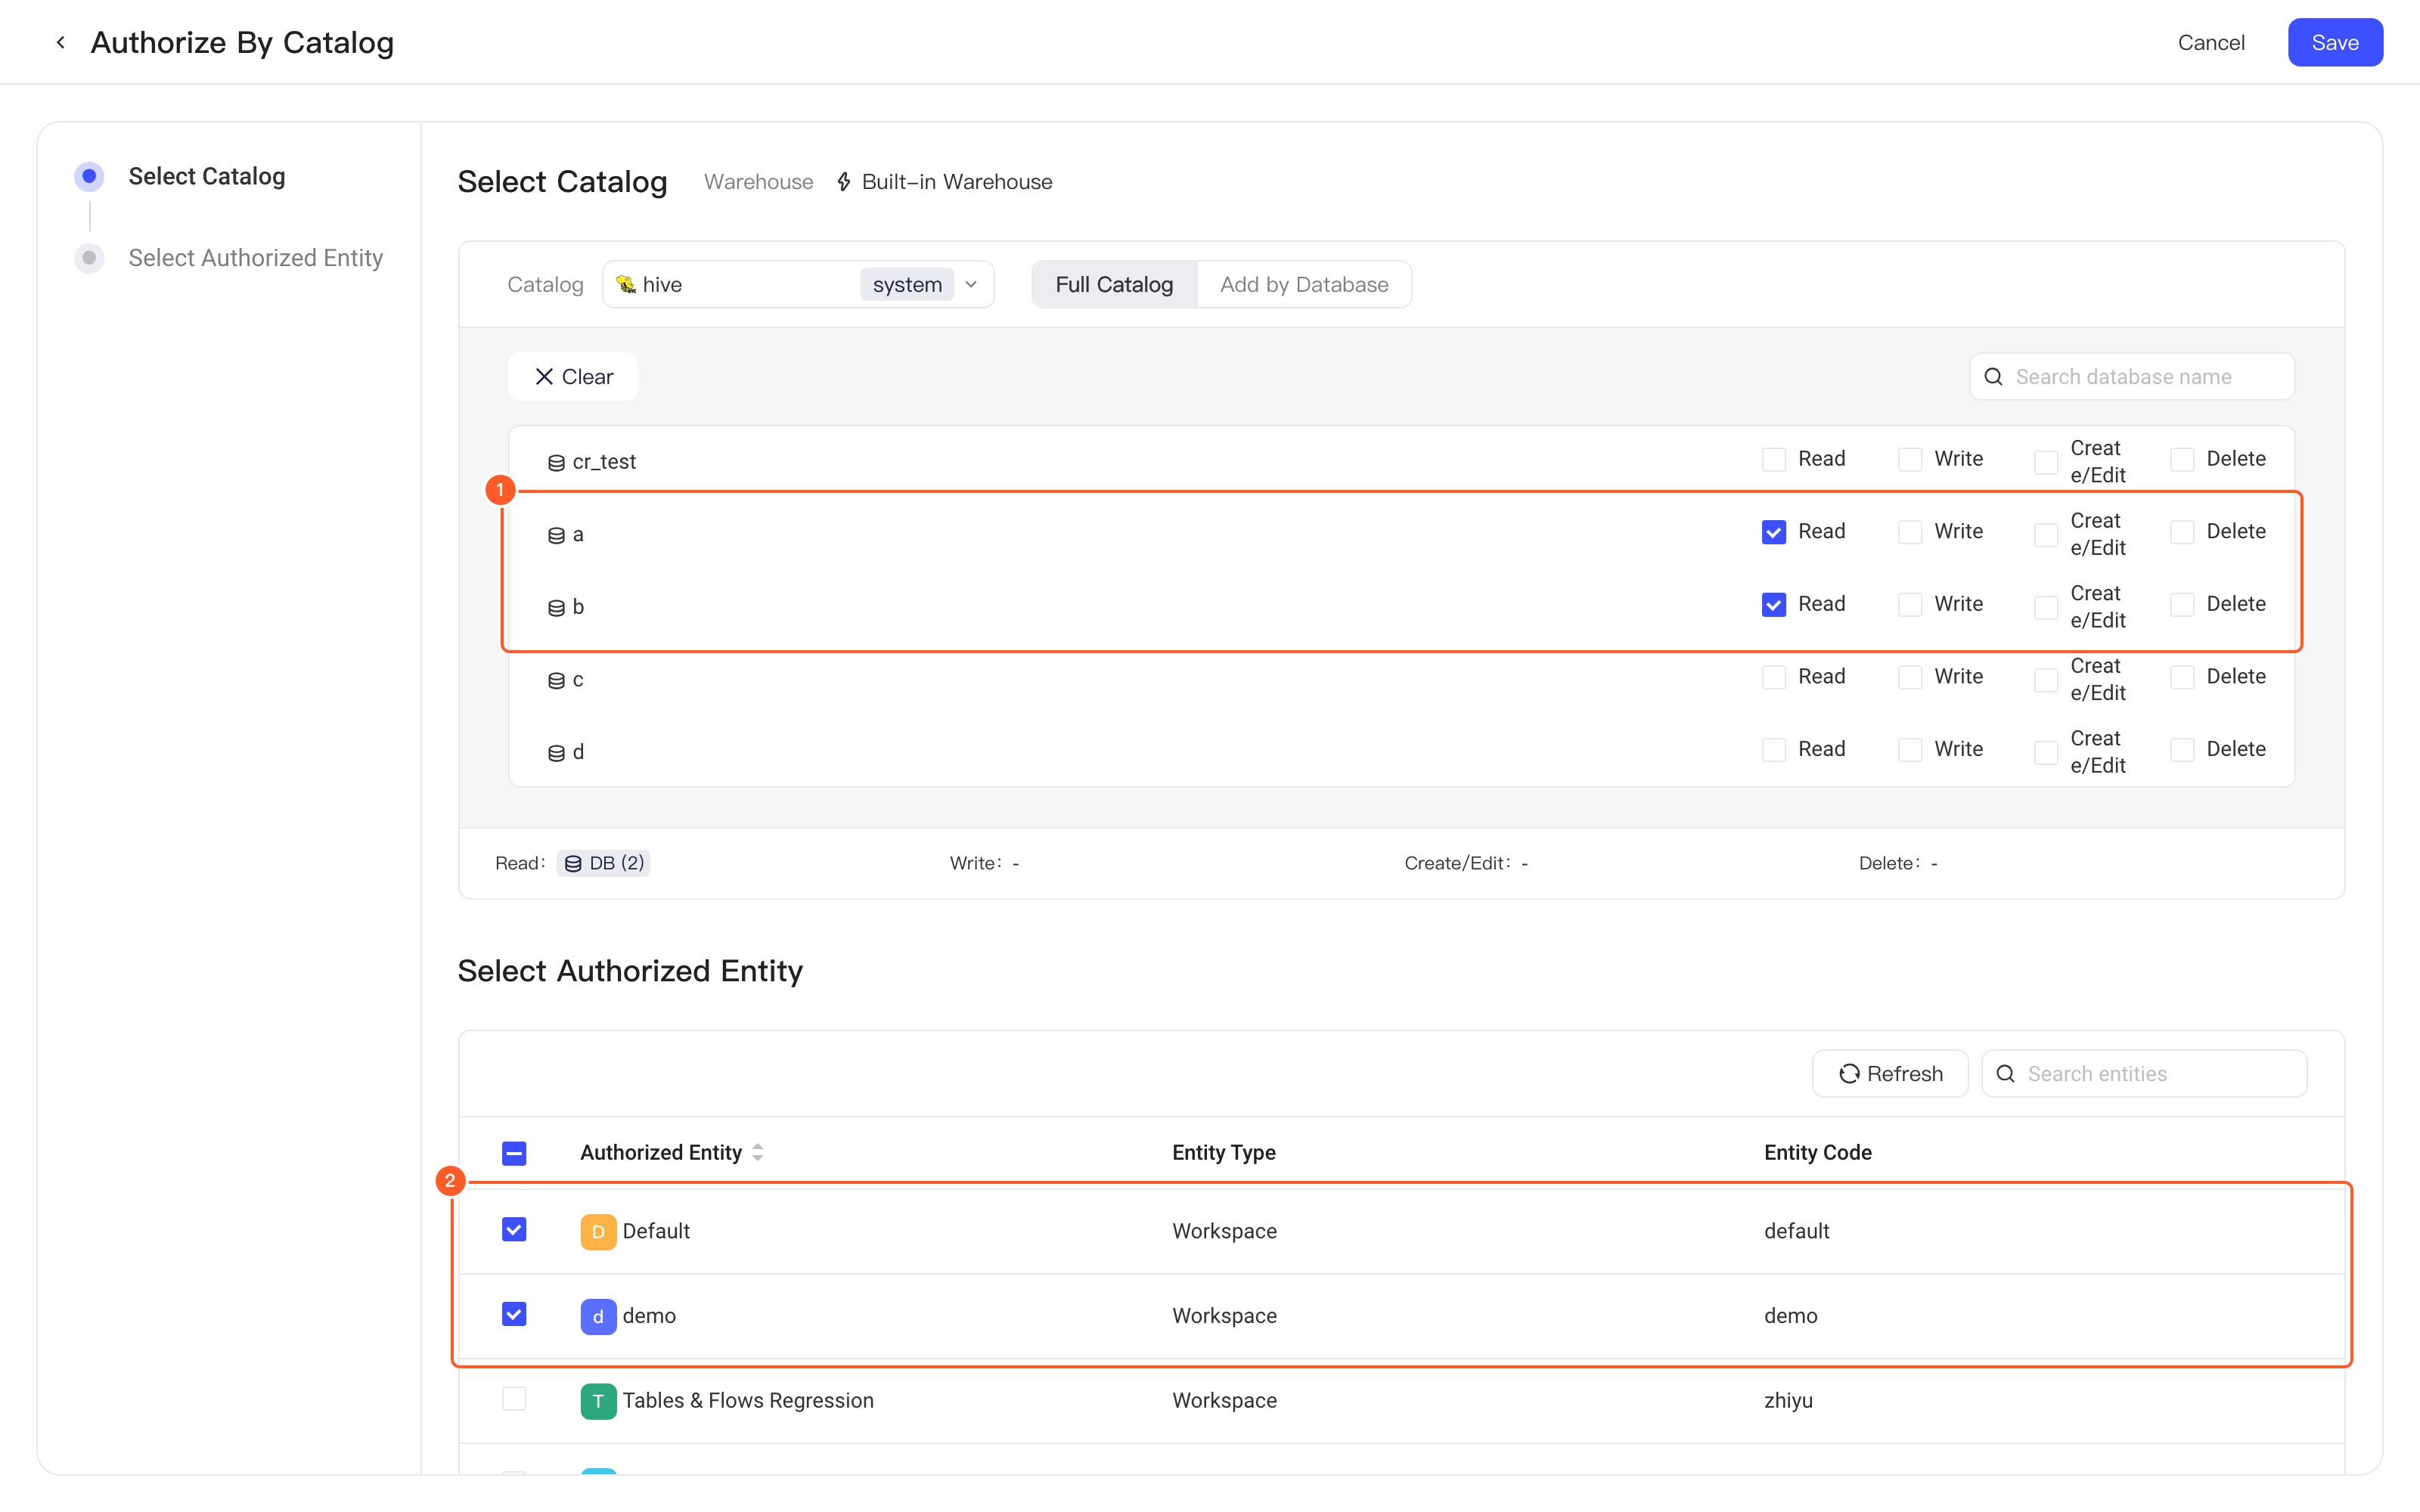Click the hive catalog bee icon
2420x1512 pixels.
pyautogui.click(x=626, y=284)
